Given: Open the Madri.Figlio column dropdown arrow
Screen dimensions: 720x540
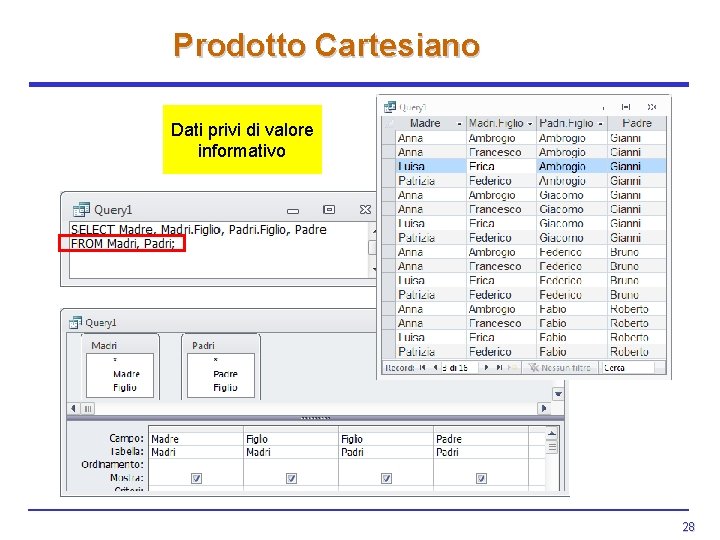Looking at the screenshot, I should coord(530,124).
